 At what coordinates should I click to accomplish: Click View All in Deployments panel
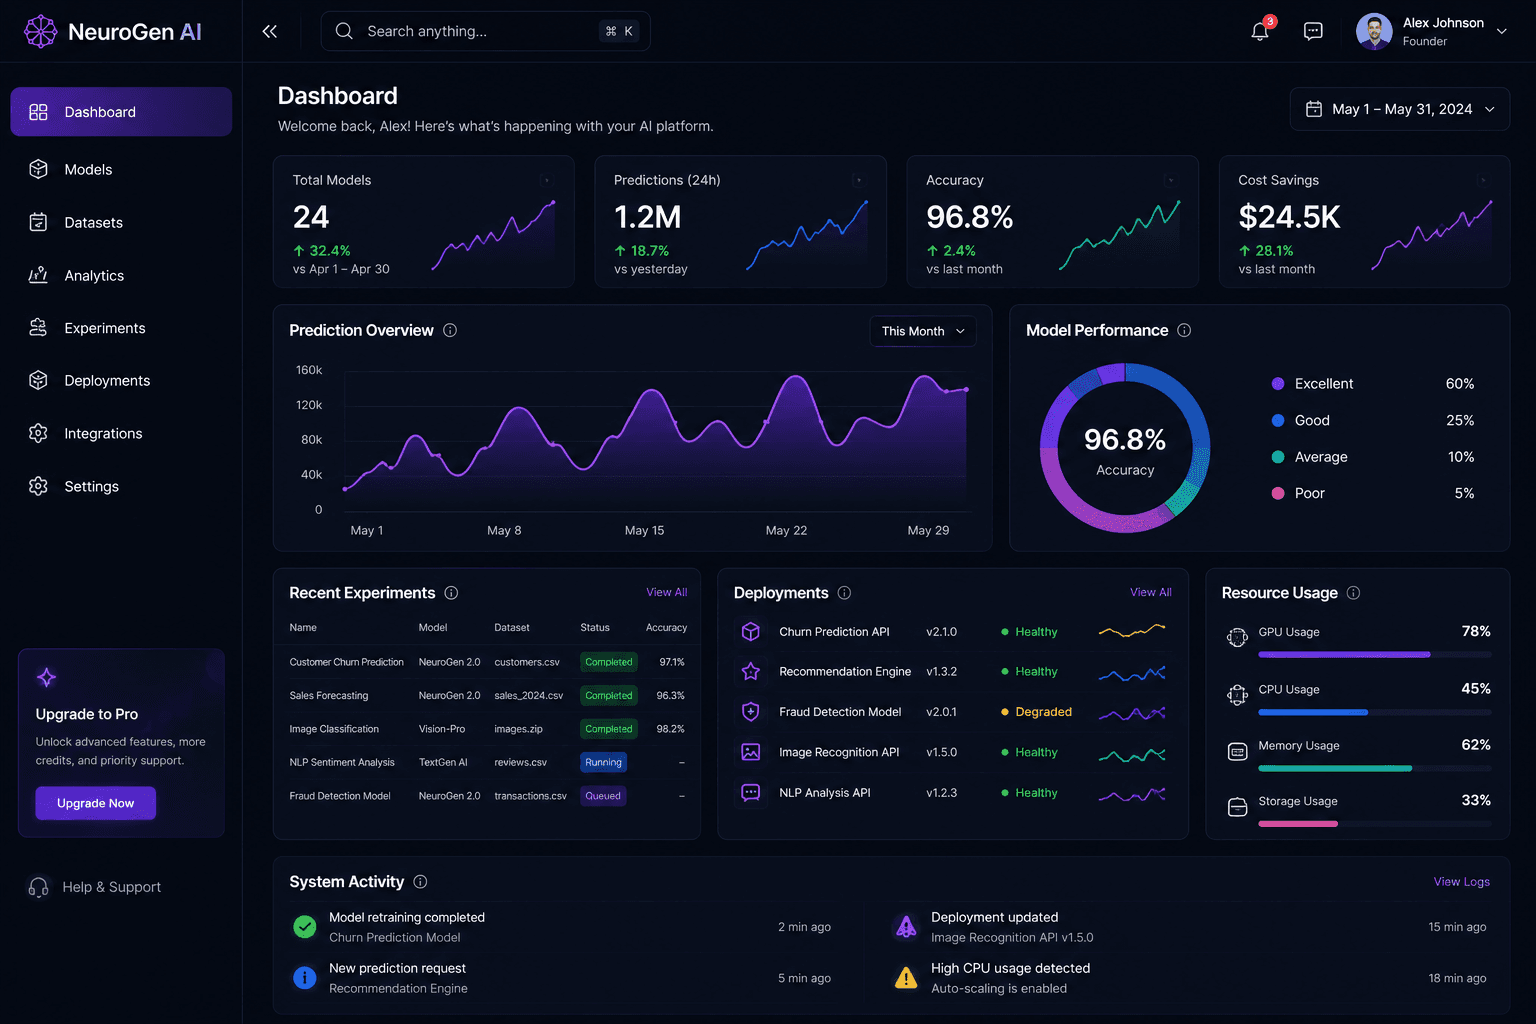click(x=1151, y=592)
